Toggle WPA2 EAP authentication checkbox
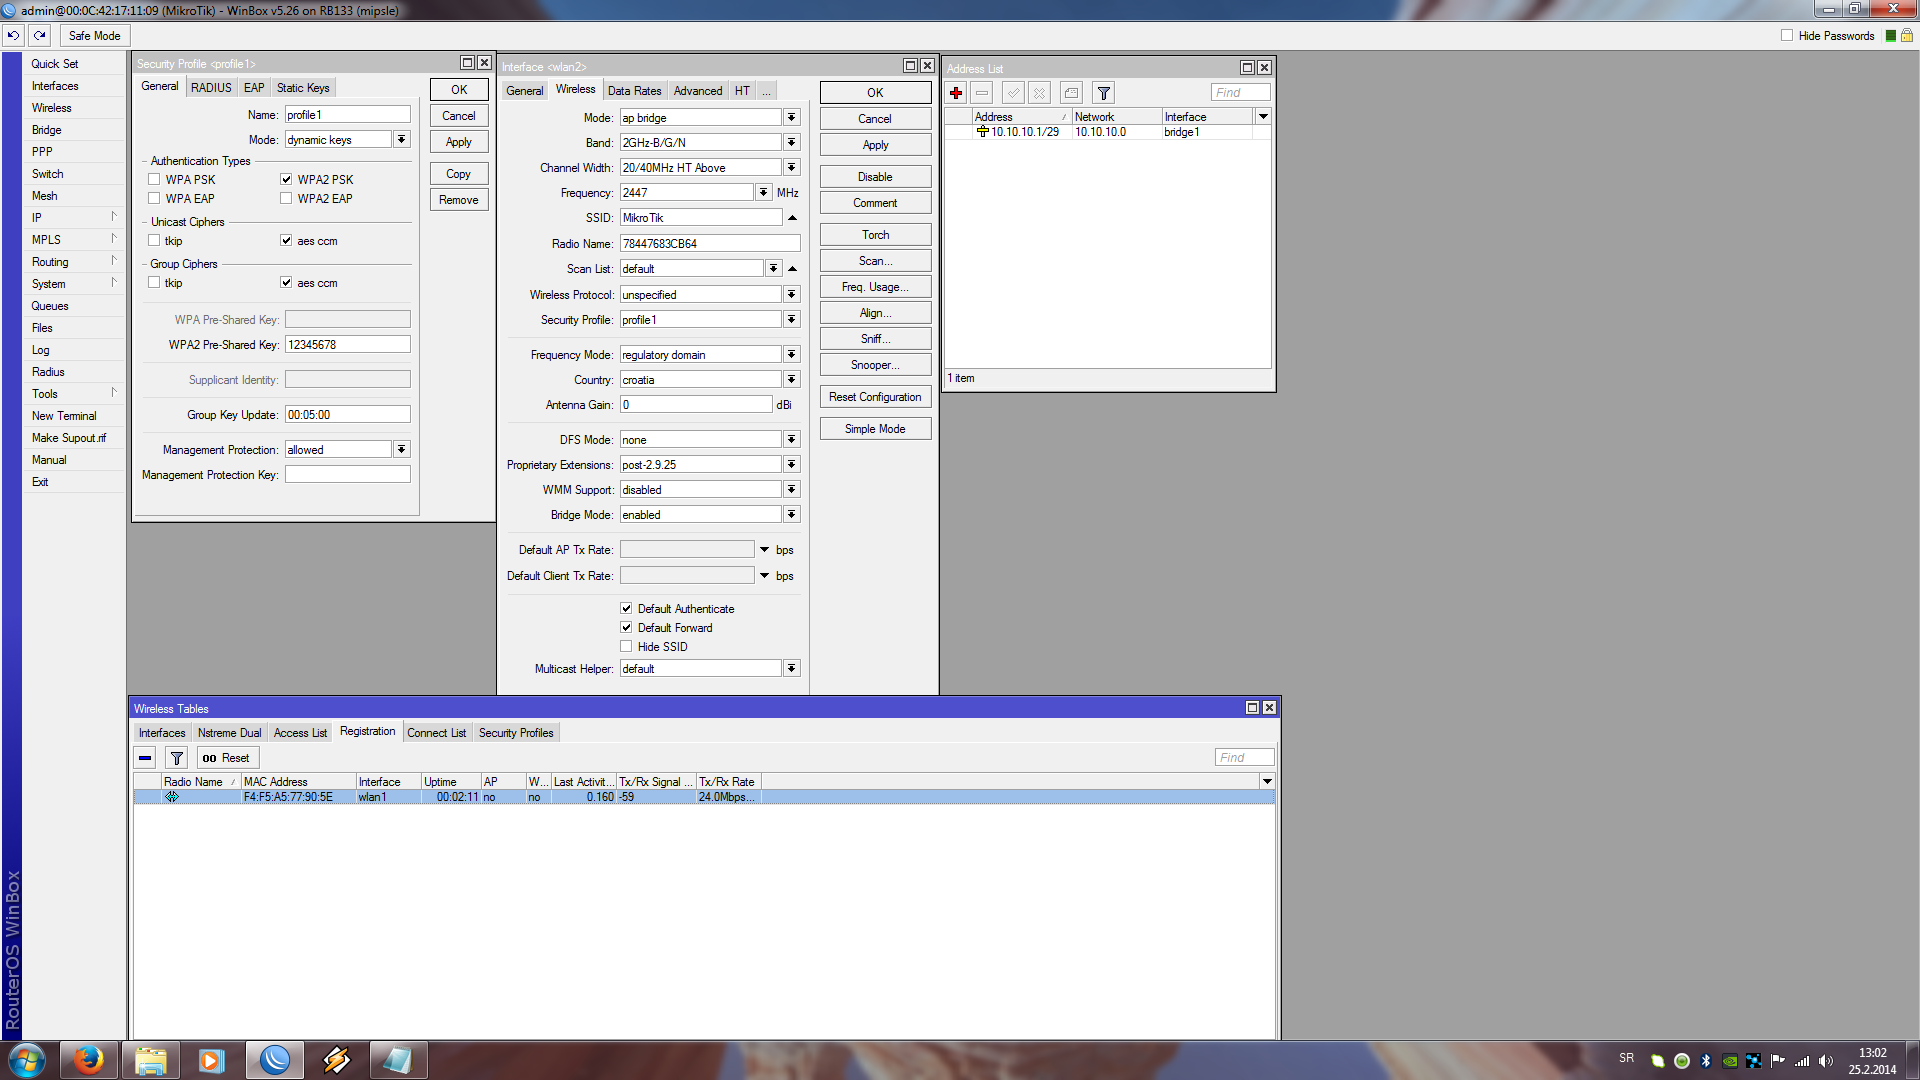The height and width of the screenshot is (1080, 1920). (286, 199)
